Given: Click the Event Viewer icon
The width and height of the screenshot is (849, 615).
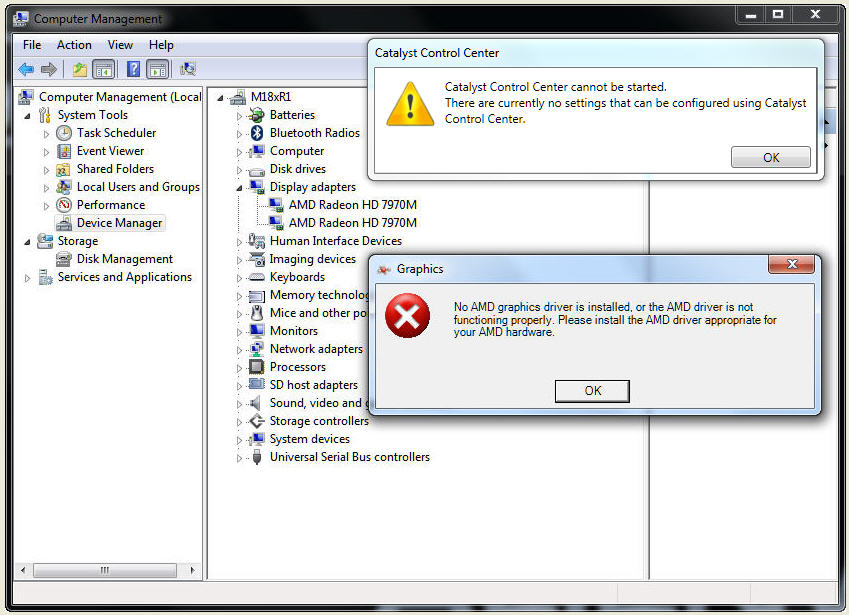Looking at the screenshot, I should 64,151.
